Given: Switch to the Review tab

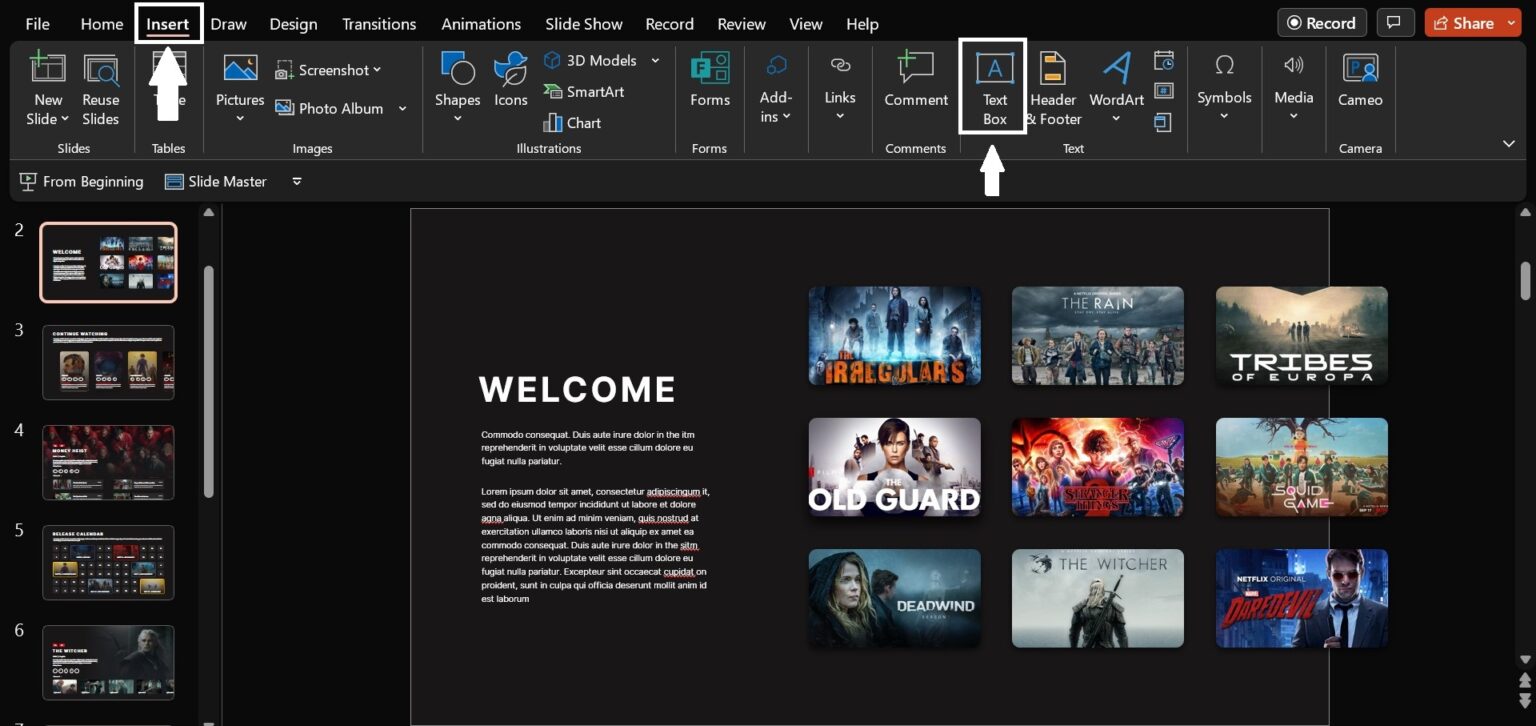Looking at the screenshot, I should [741, 24].
